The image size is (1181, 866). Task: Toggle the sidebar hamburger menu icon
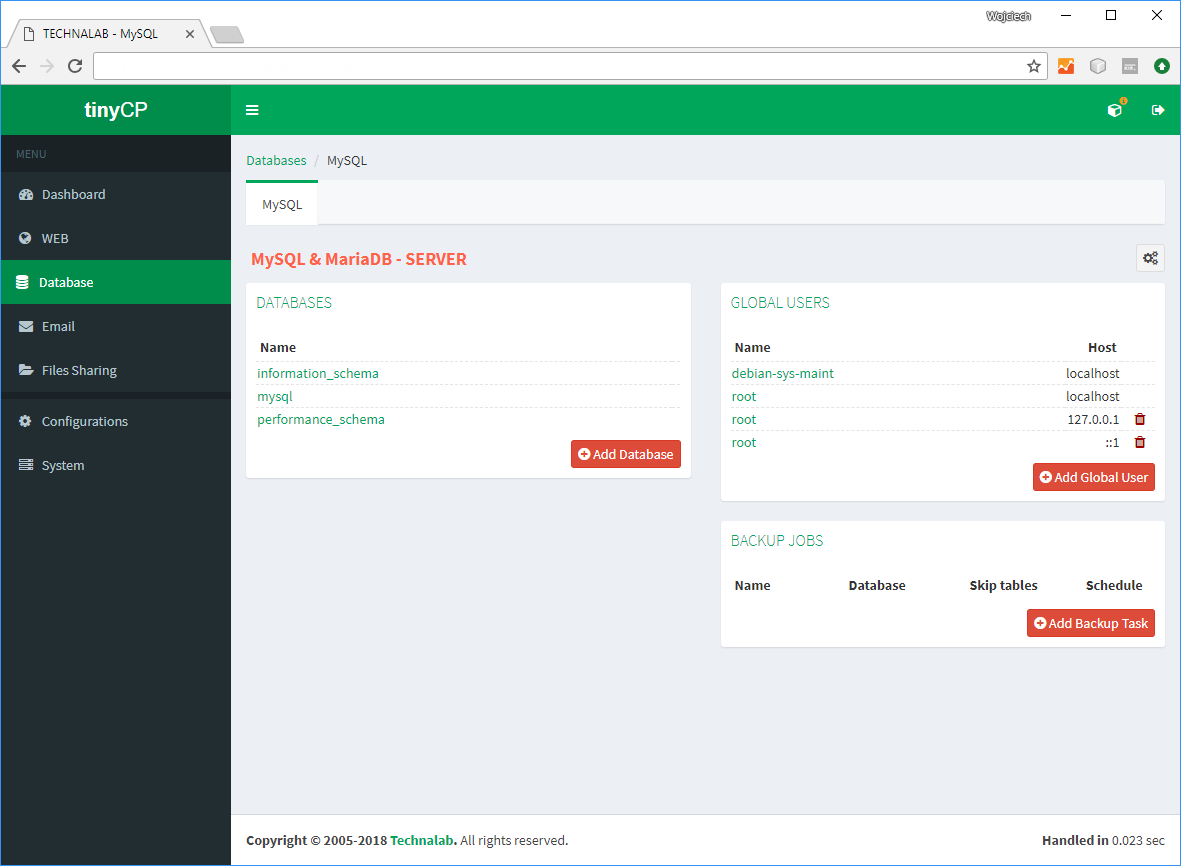252,110
